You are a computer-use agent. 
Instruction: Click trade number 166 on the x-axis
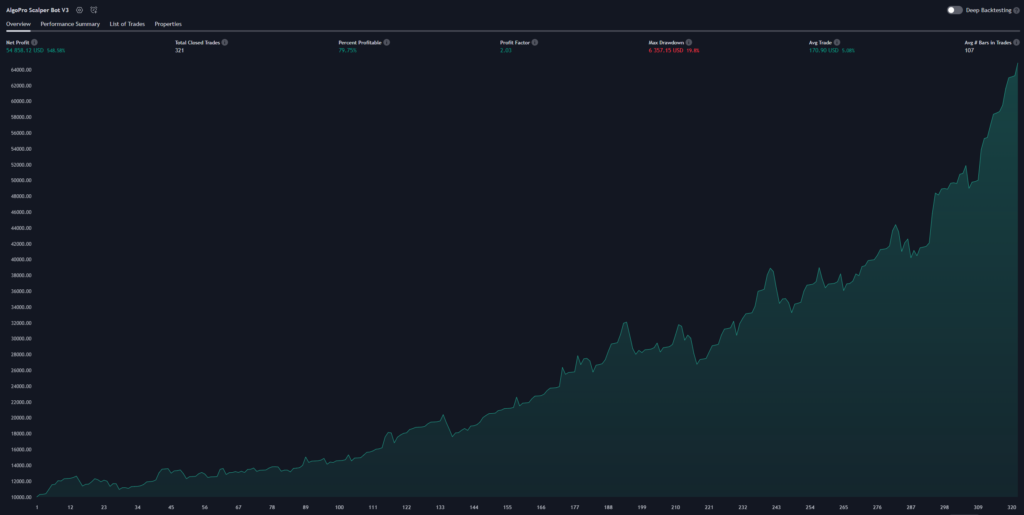[540, 507]
